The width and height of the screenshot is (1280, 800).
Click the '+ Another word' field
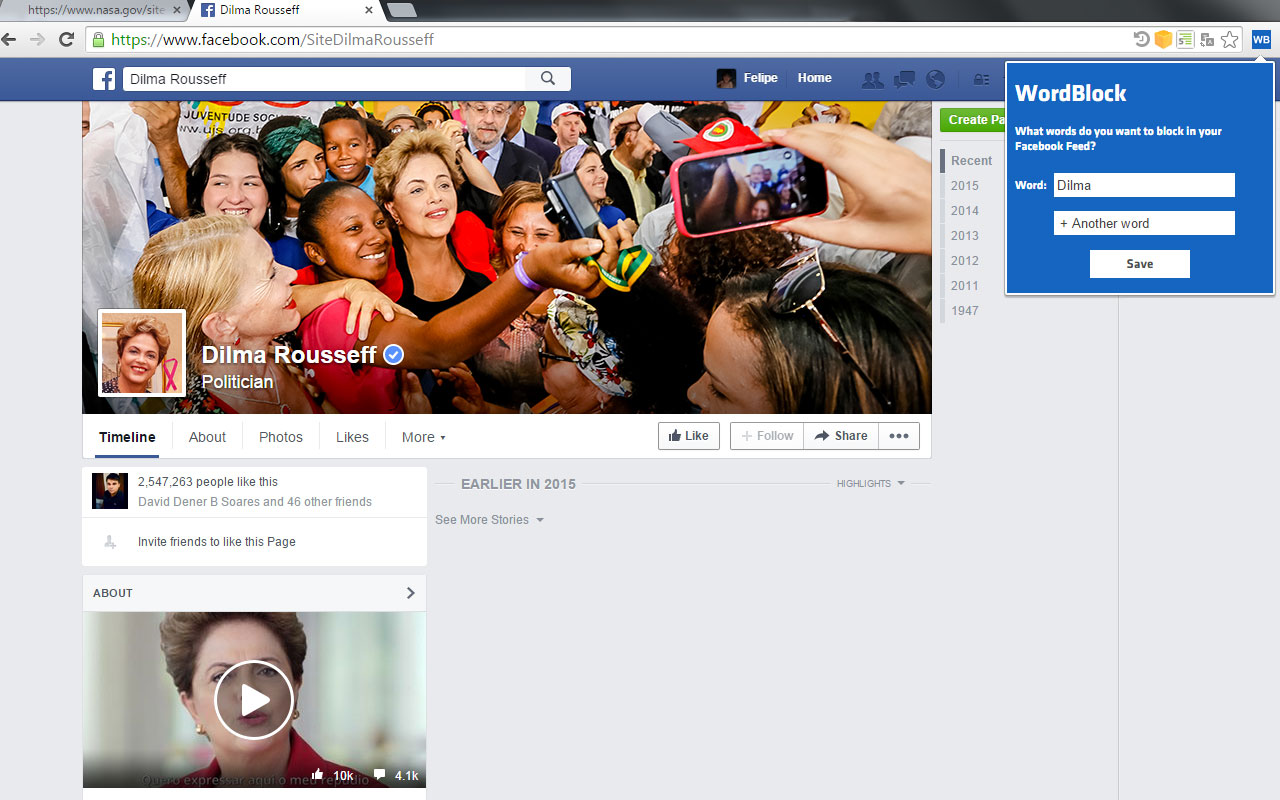tap(1144, 223)
